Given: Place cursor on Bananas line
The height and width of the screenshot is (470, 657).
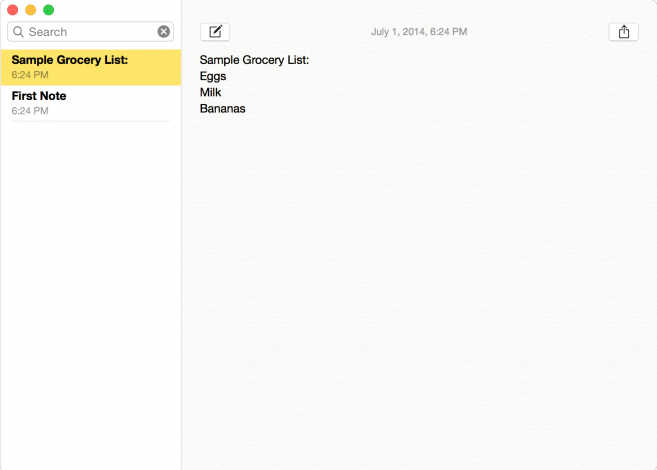Looking at the screenshot, I should 222,108.
